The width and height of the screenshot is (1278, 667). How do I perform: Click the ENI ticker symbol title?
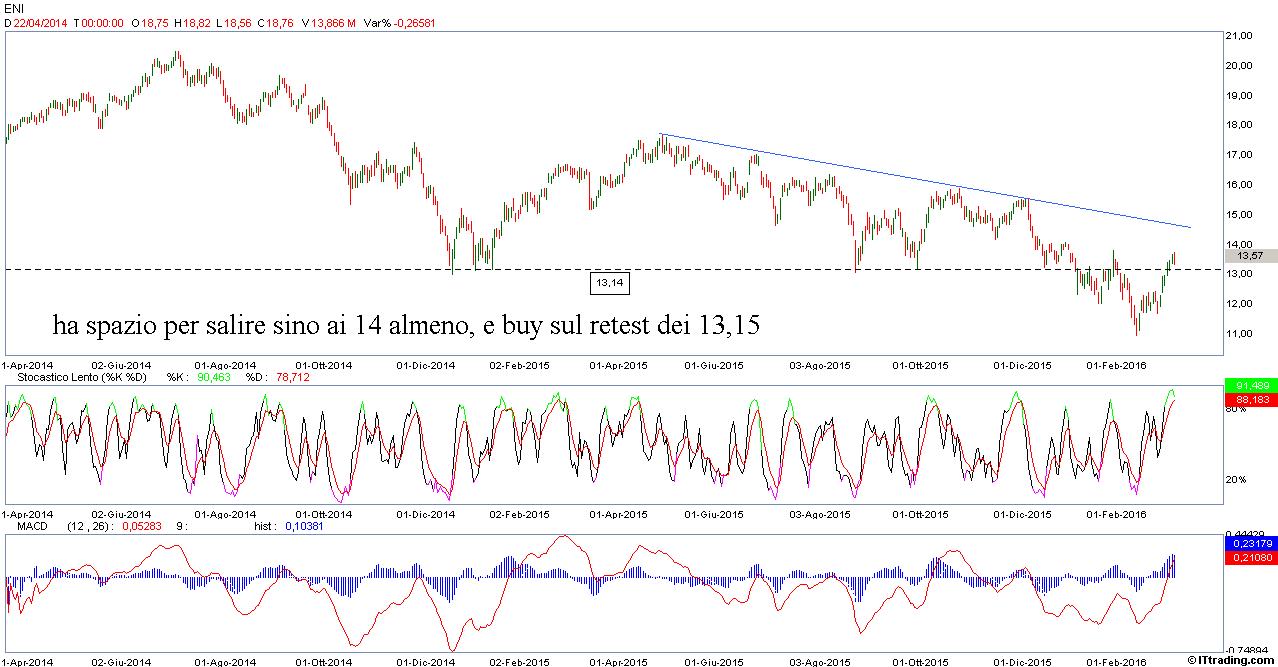13,9
